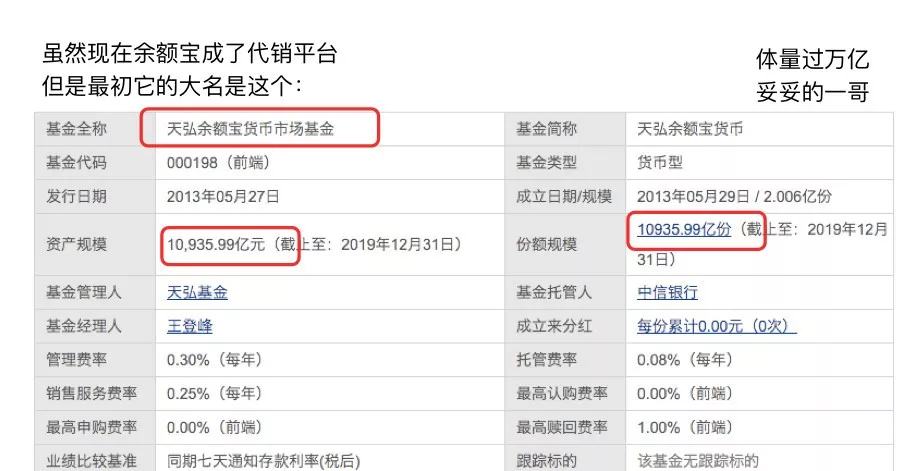Select the short name 天弘余额宝货币
916x471 pixels.
click(x=690, y=129)
